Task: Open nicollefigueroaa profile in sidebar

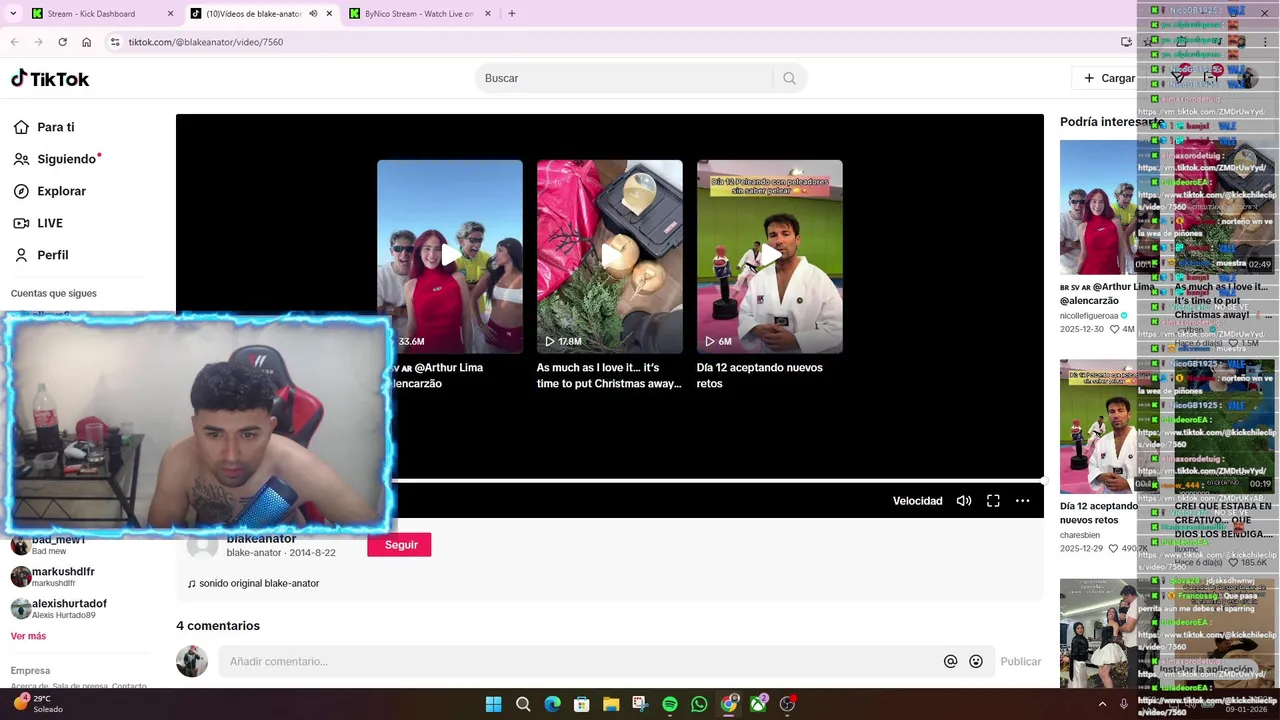Action: tap(1093, 316)
